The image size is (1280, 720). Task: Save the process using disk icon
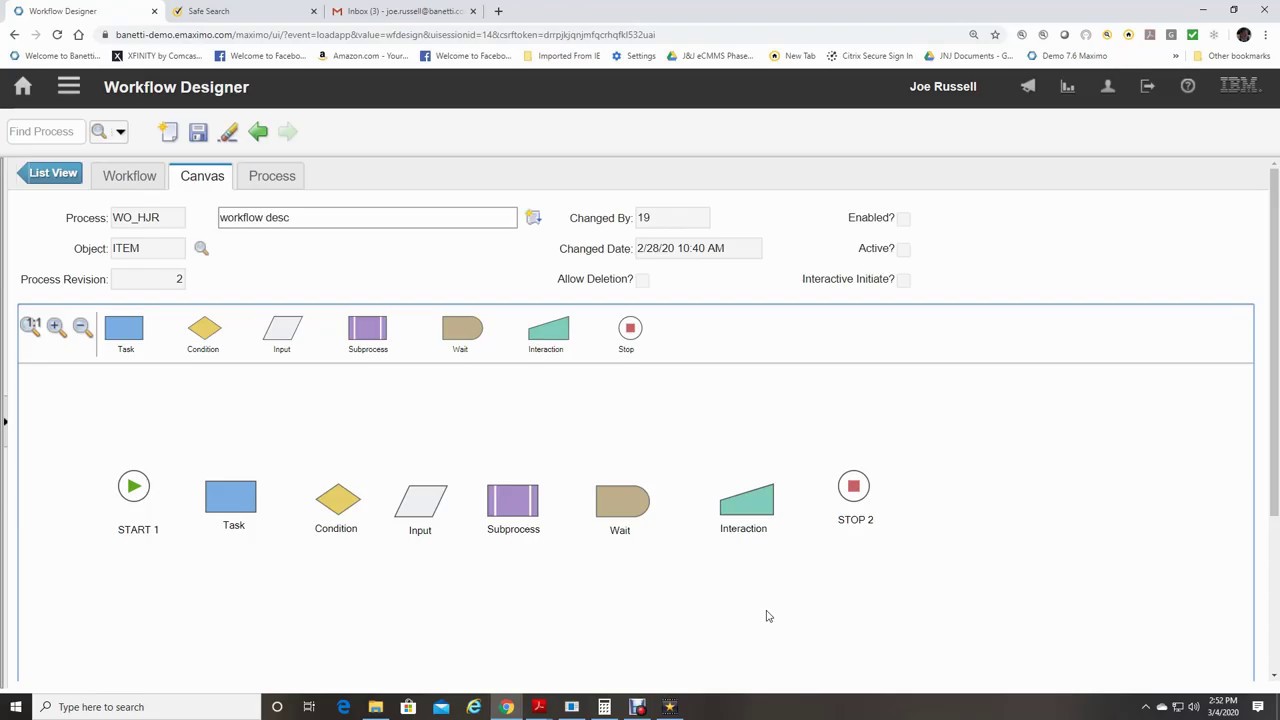[198, 131]
